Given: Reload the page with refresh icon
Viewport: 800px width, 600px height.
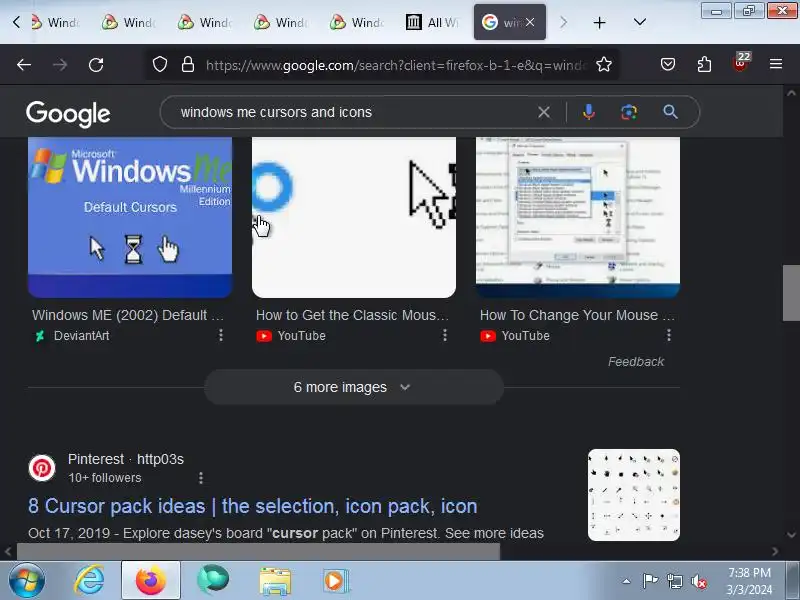Looking at the screenshot, I should pos(96,65).
